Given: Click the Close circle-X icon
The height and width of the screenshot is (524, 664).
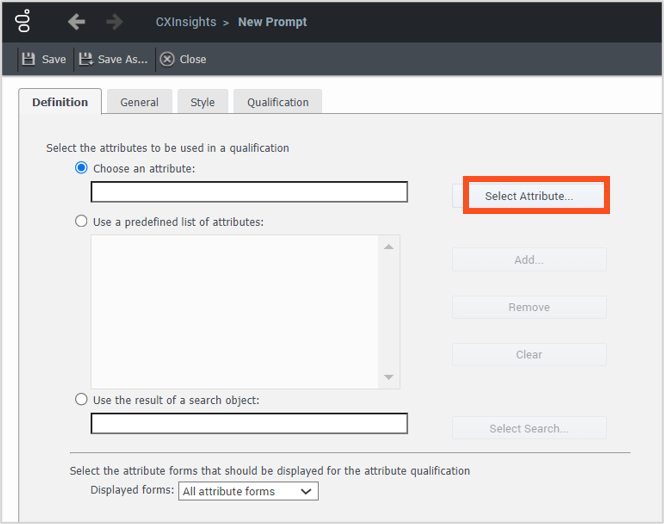Looking at the screenshot, I should (167, 59).
